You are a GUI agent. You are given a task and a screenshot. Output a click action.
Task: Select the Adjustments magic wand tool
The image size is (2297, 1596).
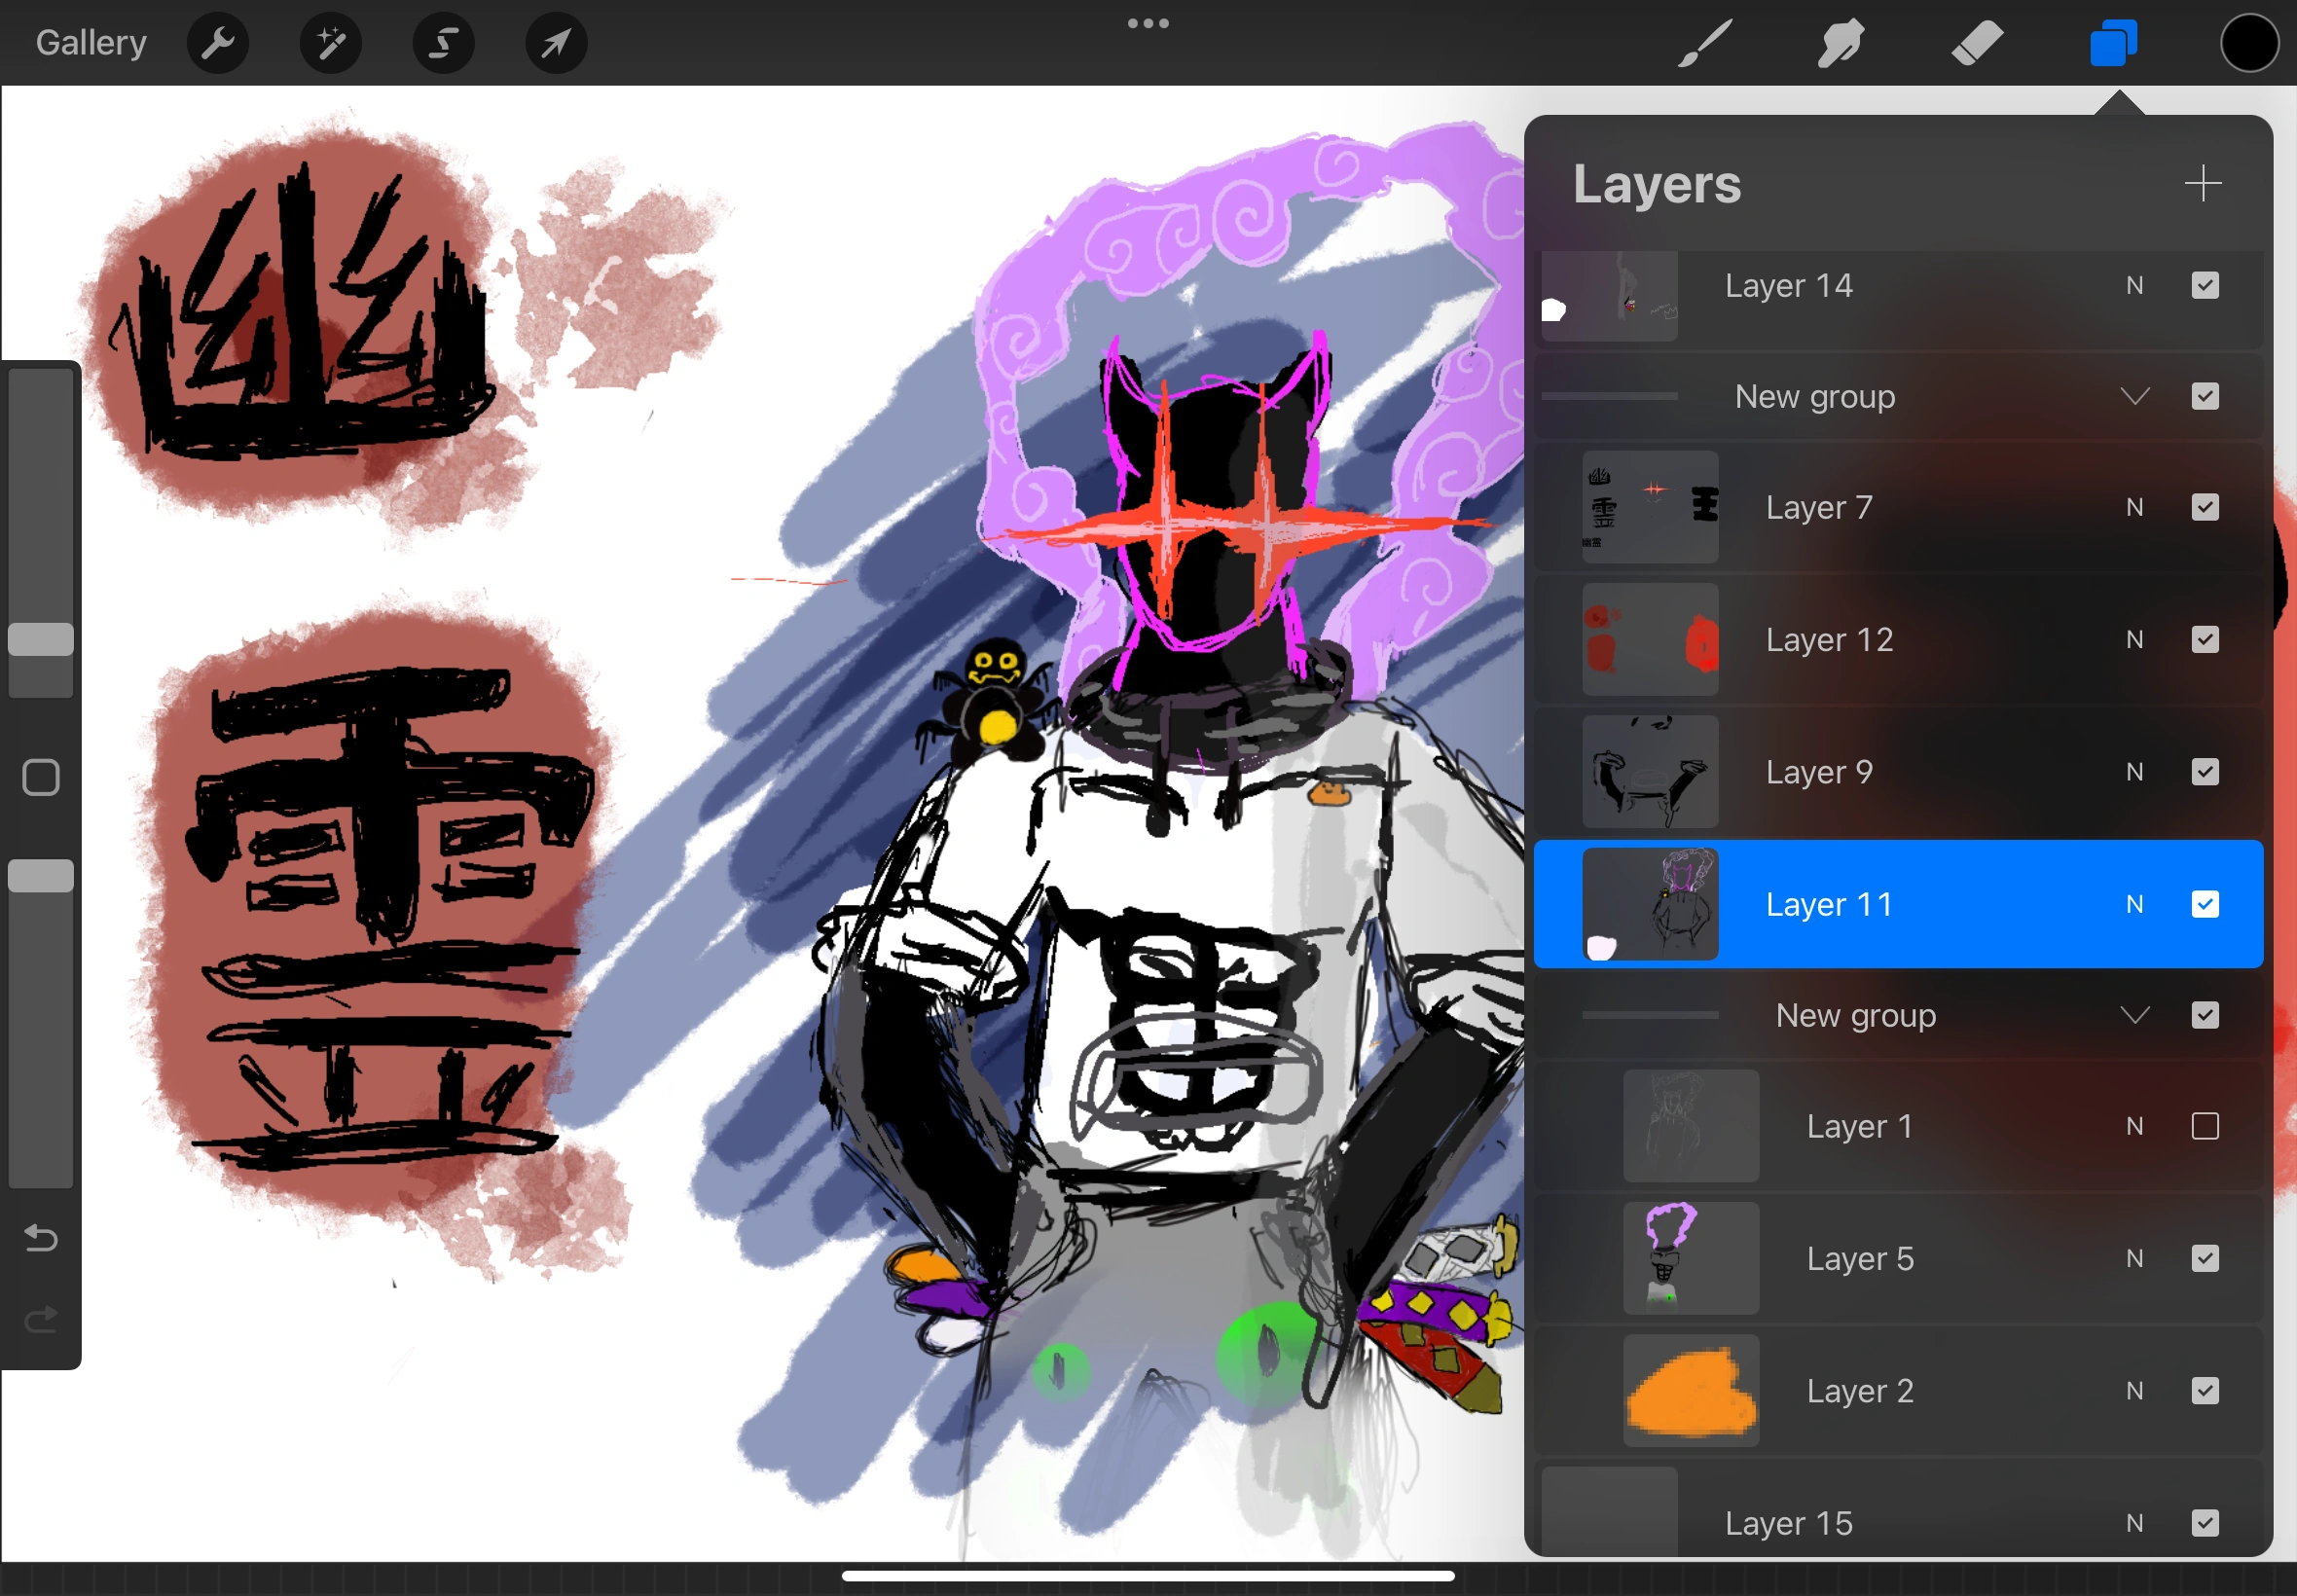(x=330, y=42)
